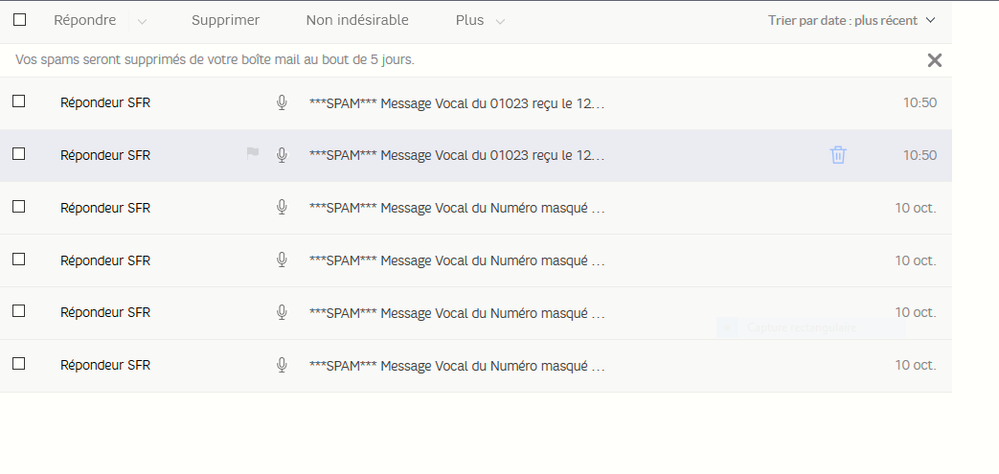This screenshot has width=999, height=474.
Task: Click the trash icon on the highlighted message
Action: (838, 155)
